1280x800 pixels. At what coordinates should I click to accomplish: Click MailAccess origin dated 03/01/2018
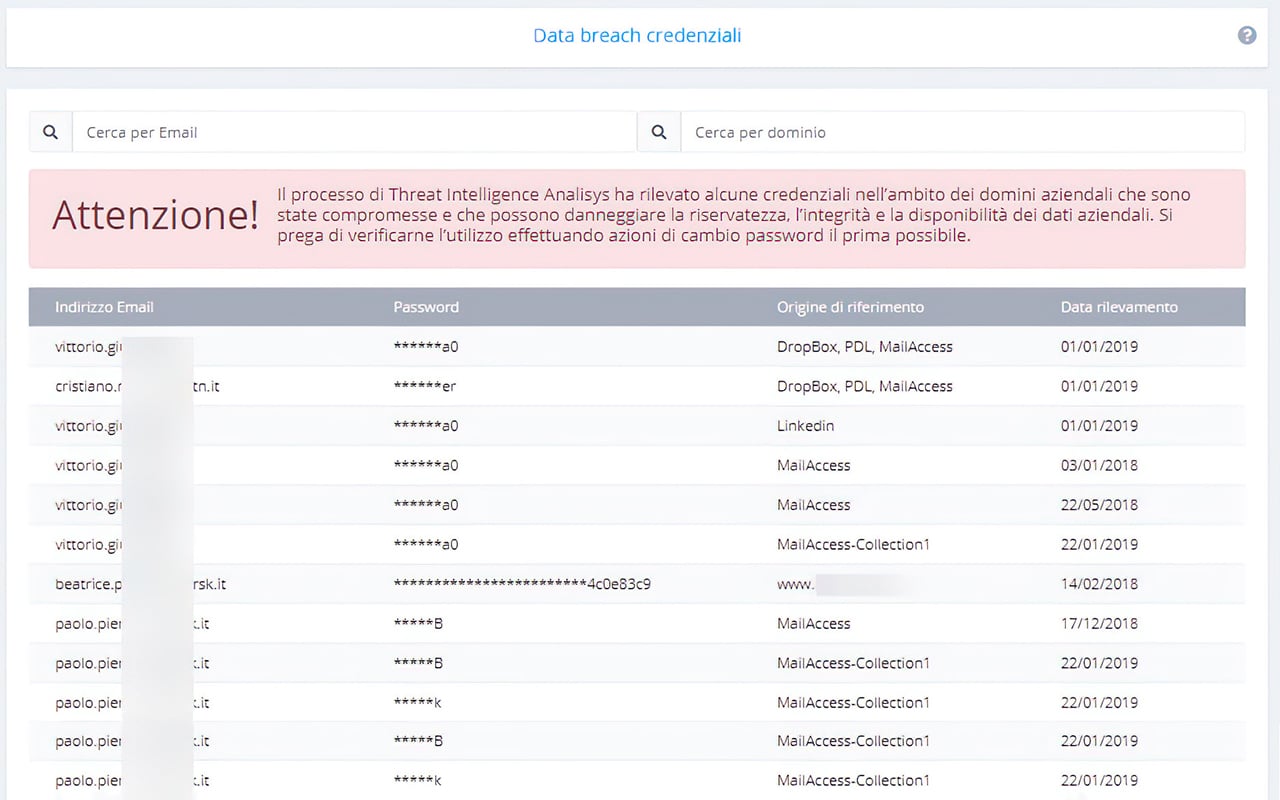[813, 465]
